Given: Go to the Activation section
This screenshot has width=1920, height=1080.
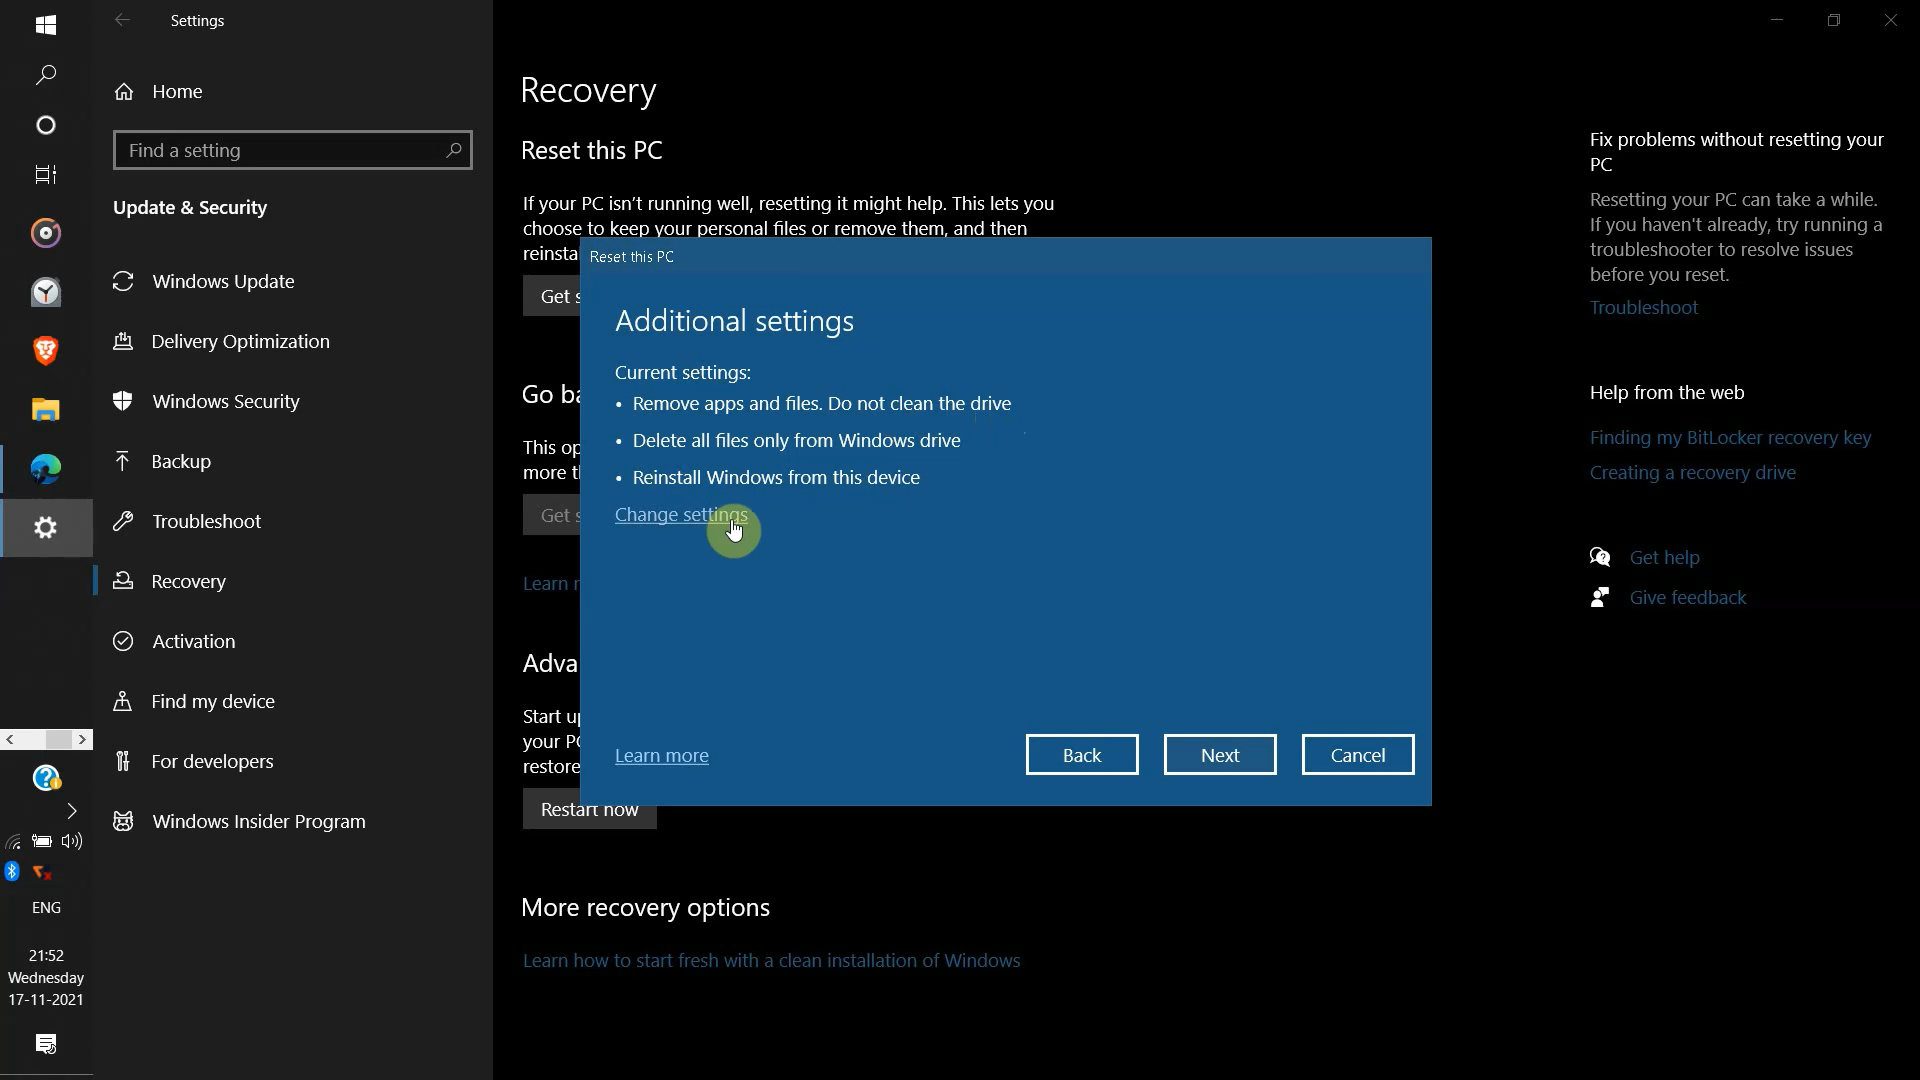Looking at the screenshot, I should point(193,641).
